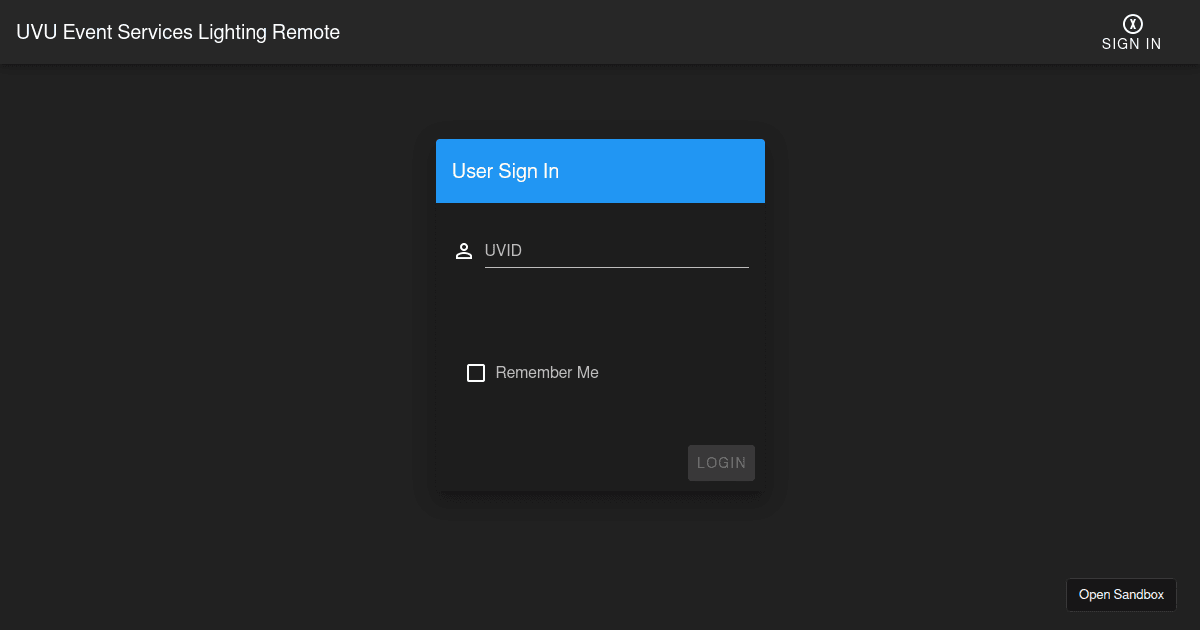Image resolution: width=1200 pixels, height=630 pixels.
Task: Click inside the UVID input field
Action: 616,250
